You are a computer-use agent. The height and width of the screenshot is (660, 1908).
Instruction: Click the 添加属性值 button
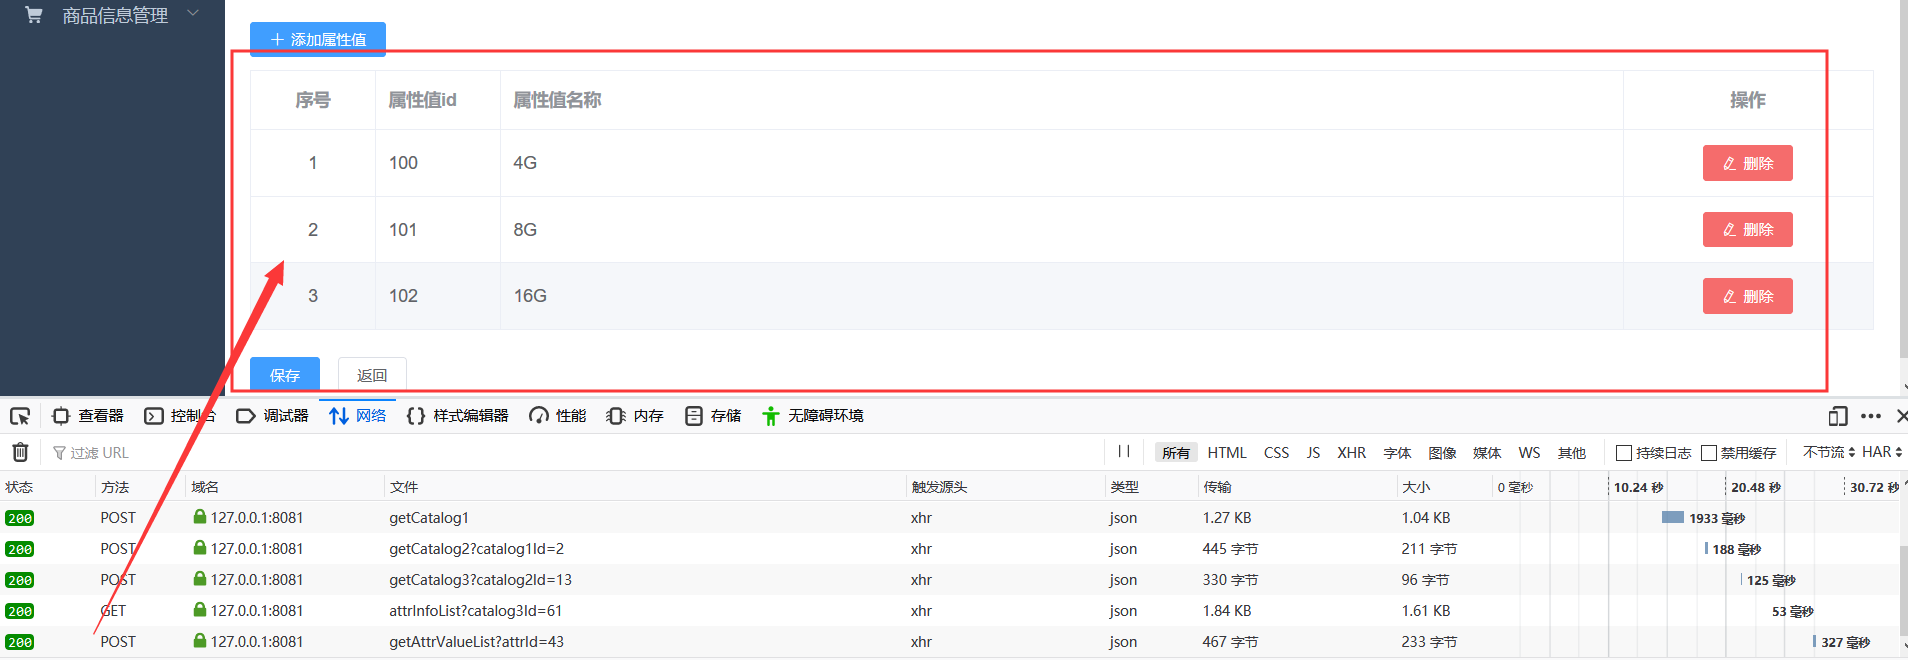tap(318, 39)
